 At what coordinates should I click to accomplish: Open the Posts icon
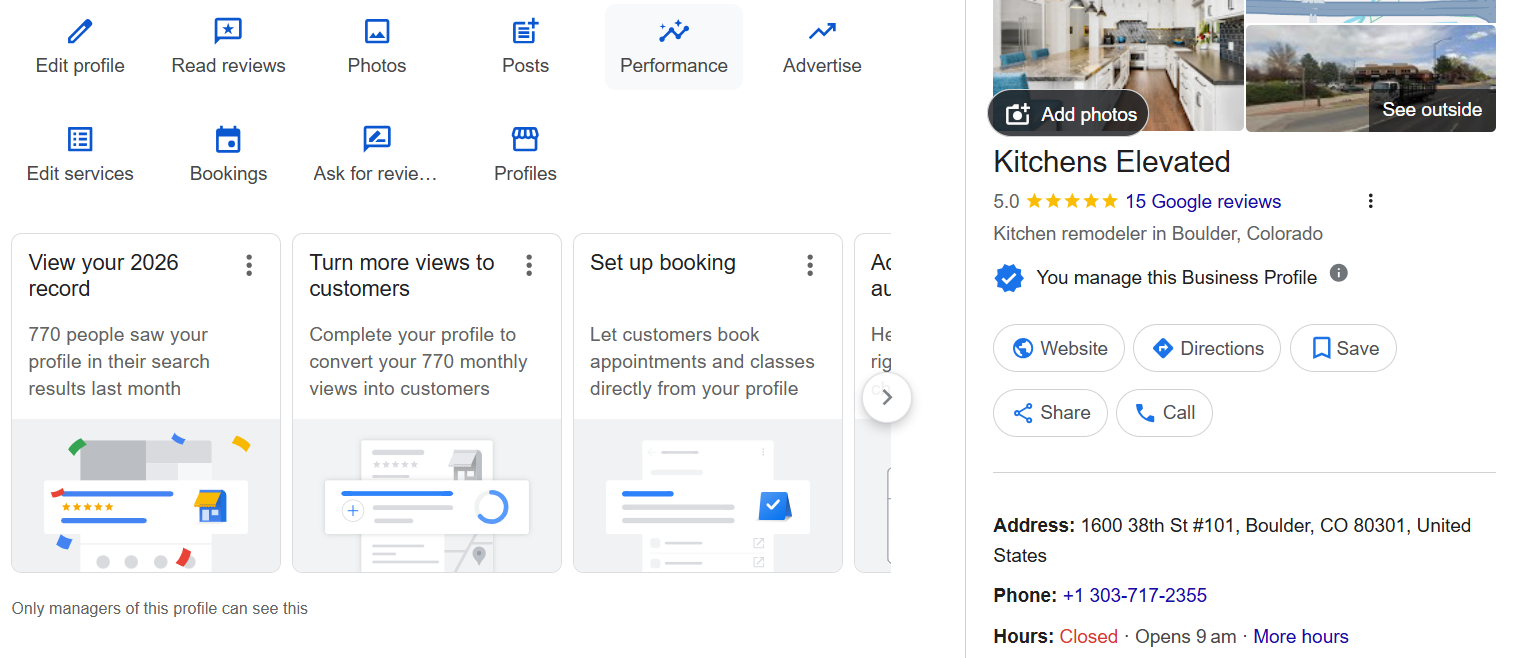click(x=525, y=32)
